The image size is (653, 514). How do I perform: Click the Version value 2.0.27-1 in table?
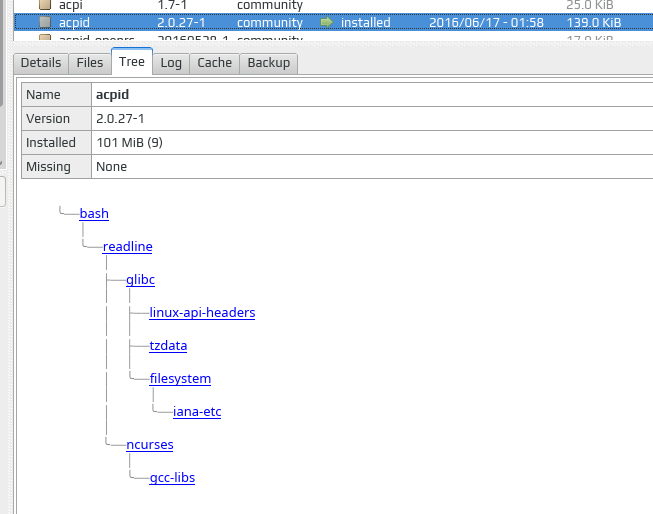(x=120, y=119)
